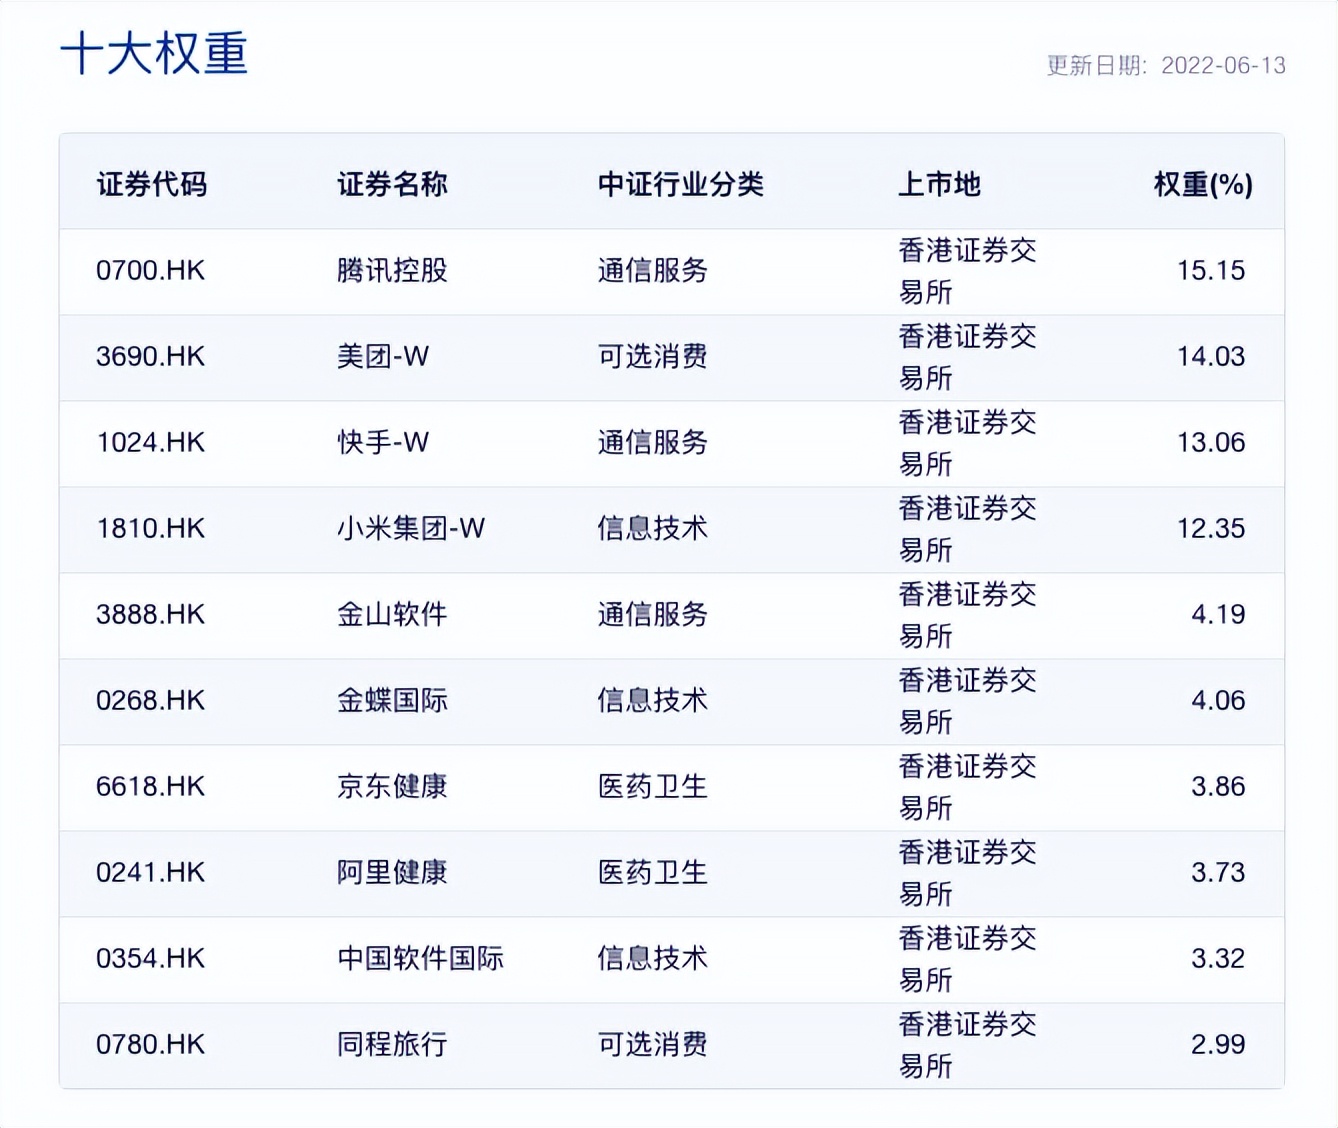Click the 小米集团-W name cell
Screen dimensions: 1338x1128
click(x=411, y=529)
